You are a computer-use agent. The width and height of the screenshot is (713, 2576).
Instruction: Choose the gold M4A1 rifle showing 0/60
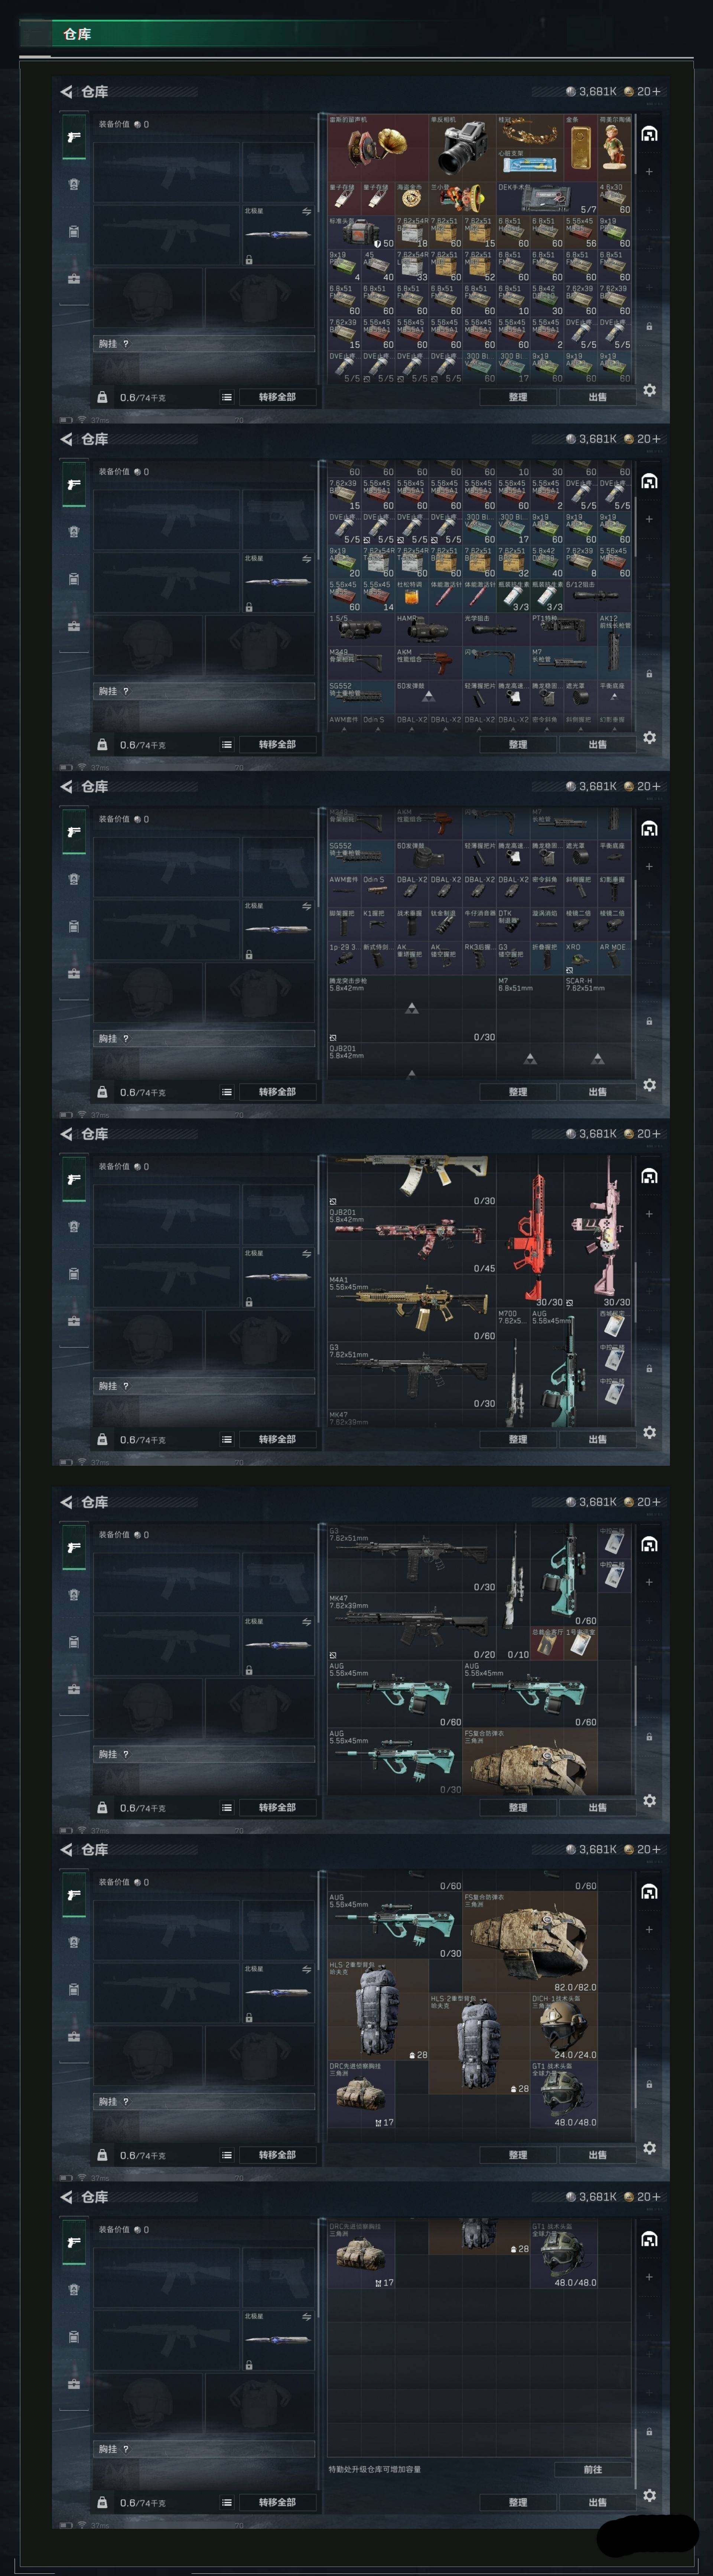pos(412,1308)
